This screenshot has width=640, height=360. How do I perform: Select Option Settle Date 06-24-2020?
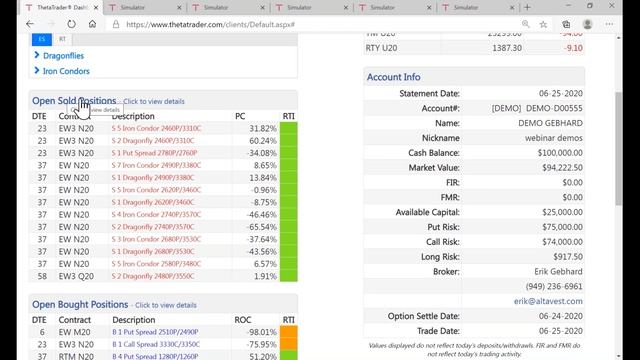561,316
